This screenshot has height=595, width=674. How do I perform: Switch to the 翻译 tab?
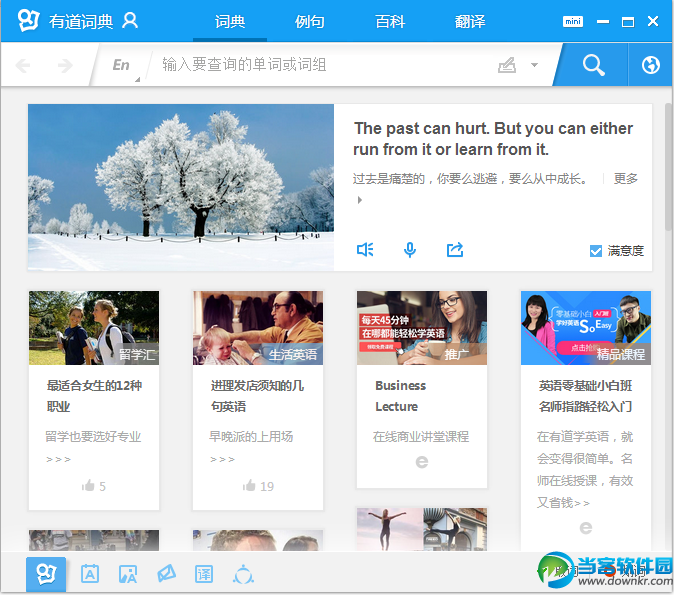click(470, 21)
